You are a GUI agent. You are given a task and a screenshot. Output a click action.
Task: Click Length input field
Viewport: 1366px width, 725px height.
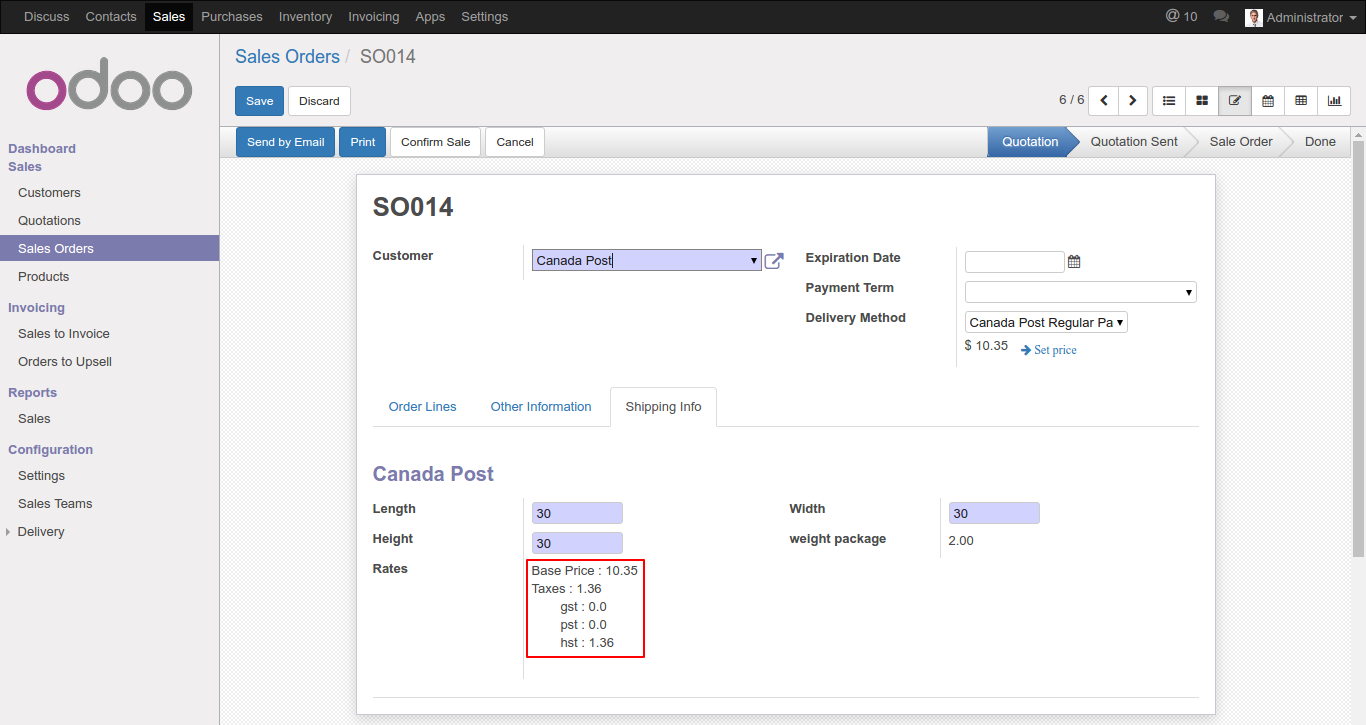click(x=577, y=513)
